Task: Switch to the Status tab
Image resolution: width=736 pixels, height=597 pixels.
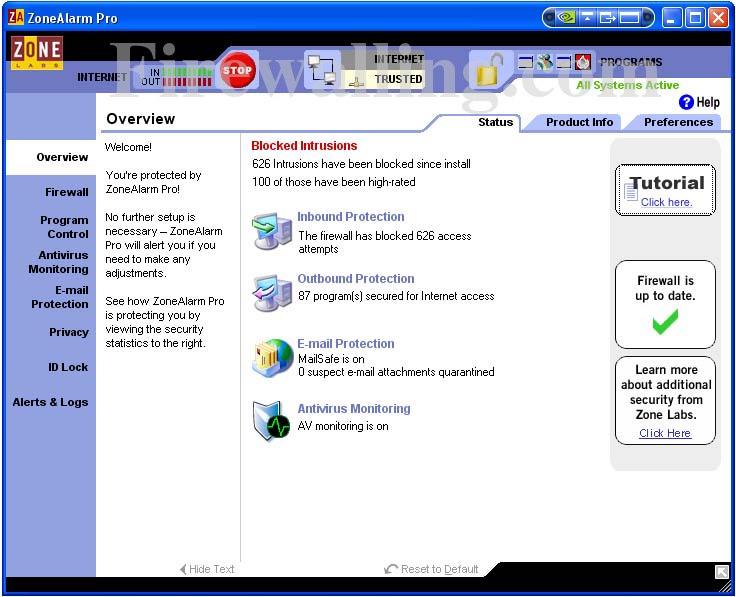Action: point(495,122)
